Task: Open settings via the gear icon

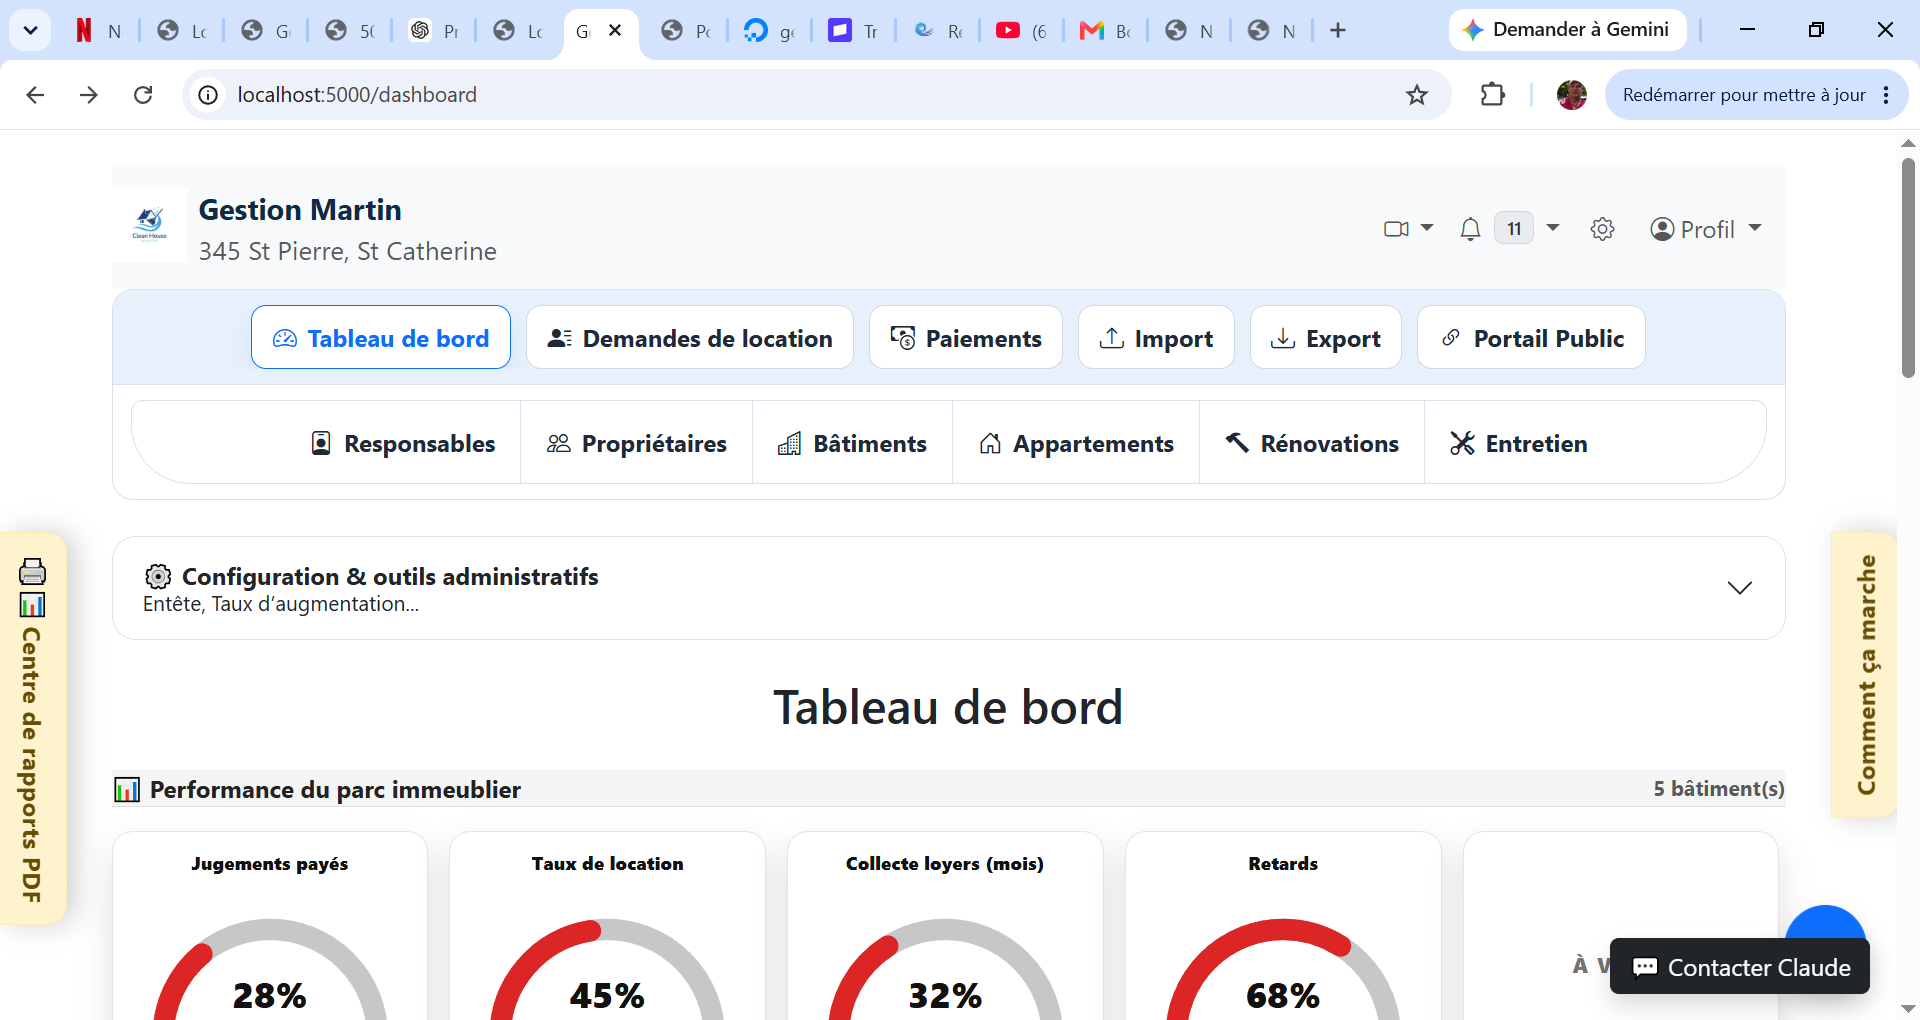Action: point(1602,229)
